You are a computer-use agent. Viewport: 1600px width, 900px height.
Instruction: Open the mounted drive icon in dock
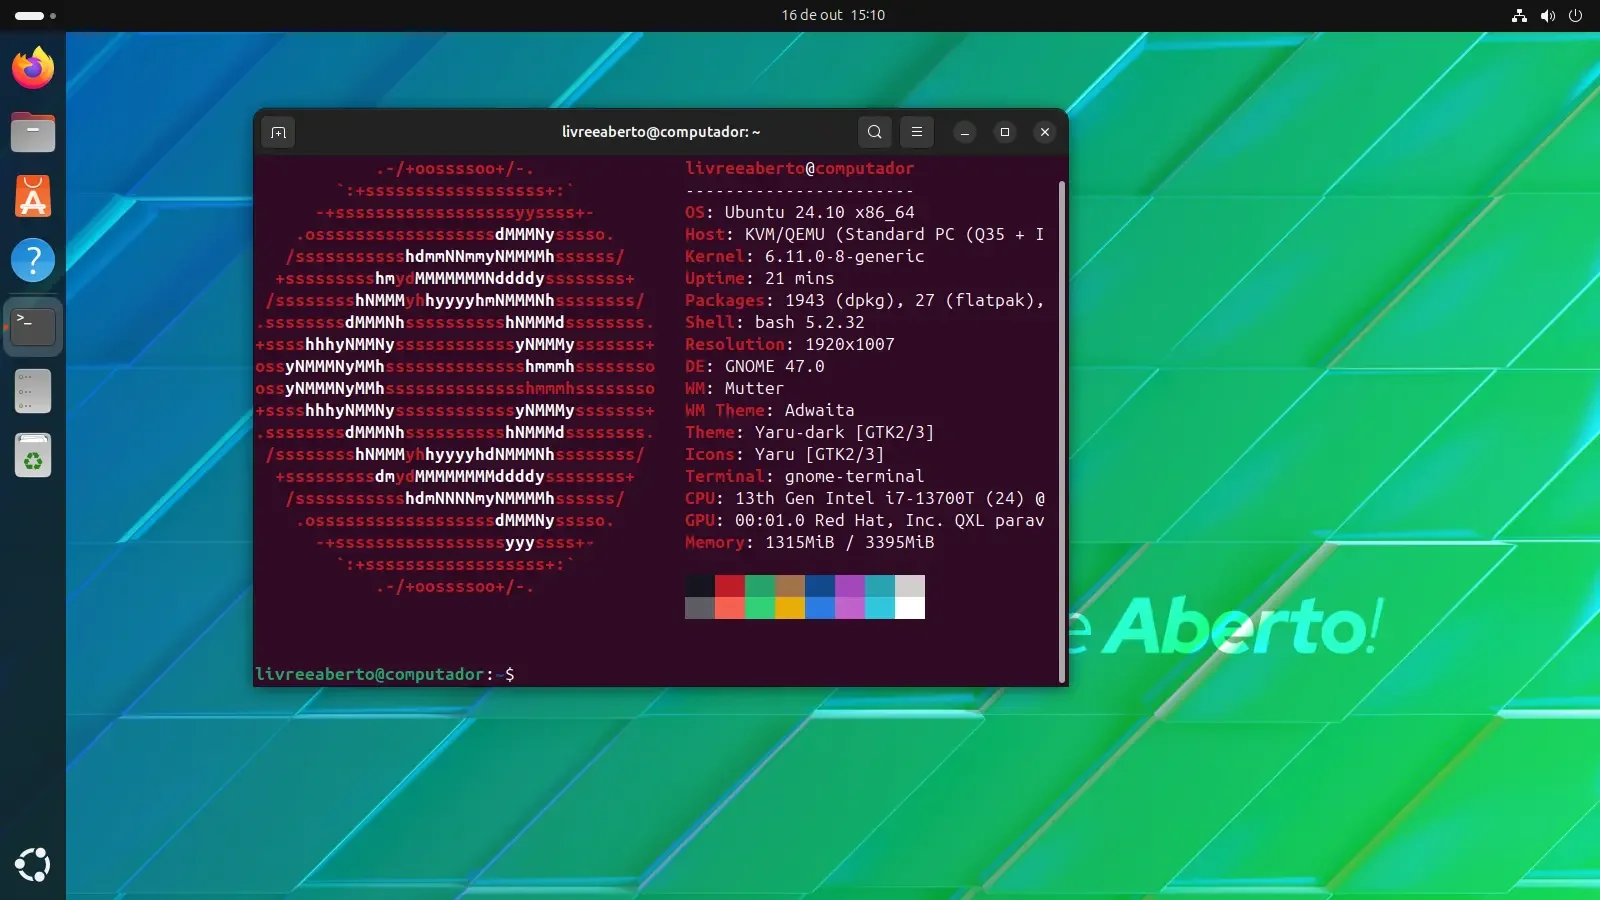[33, 391]
